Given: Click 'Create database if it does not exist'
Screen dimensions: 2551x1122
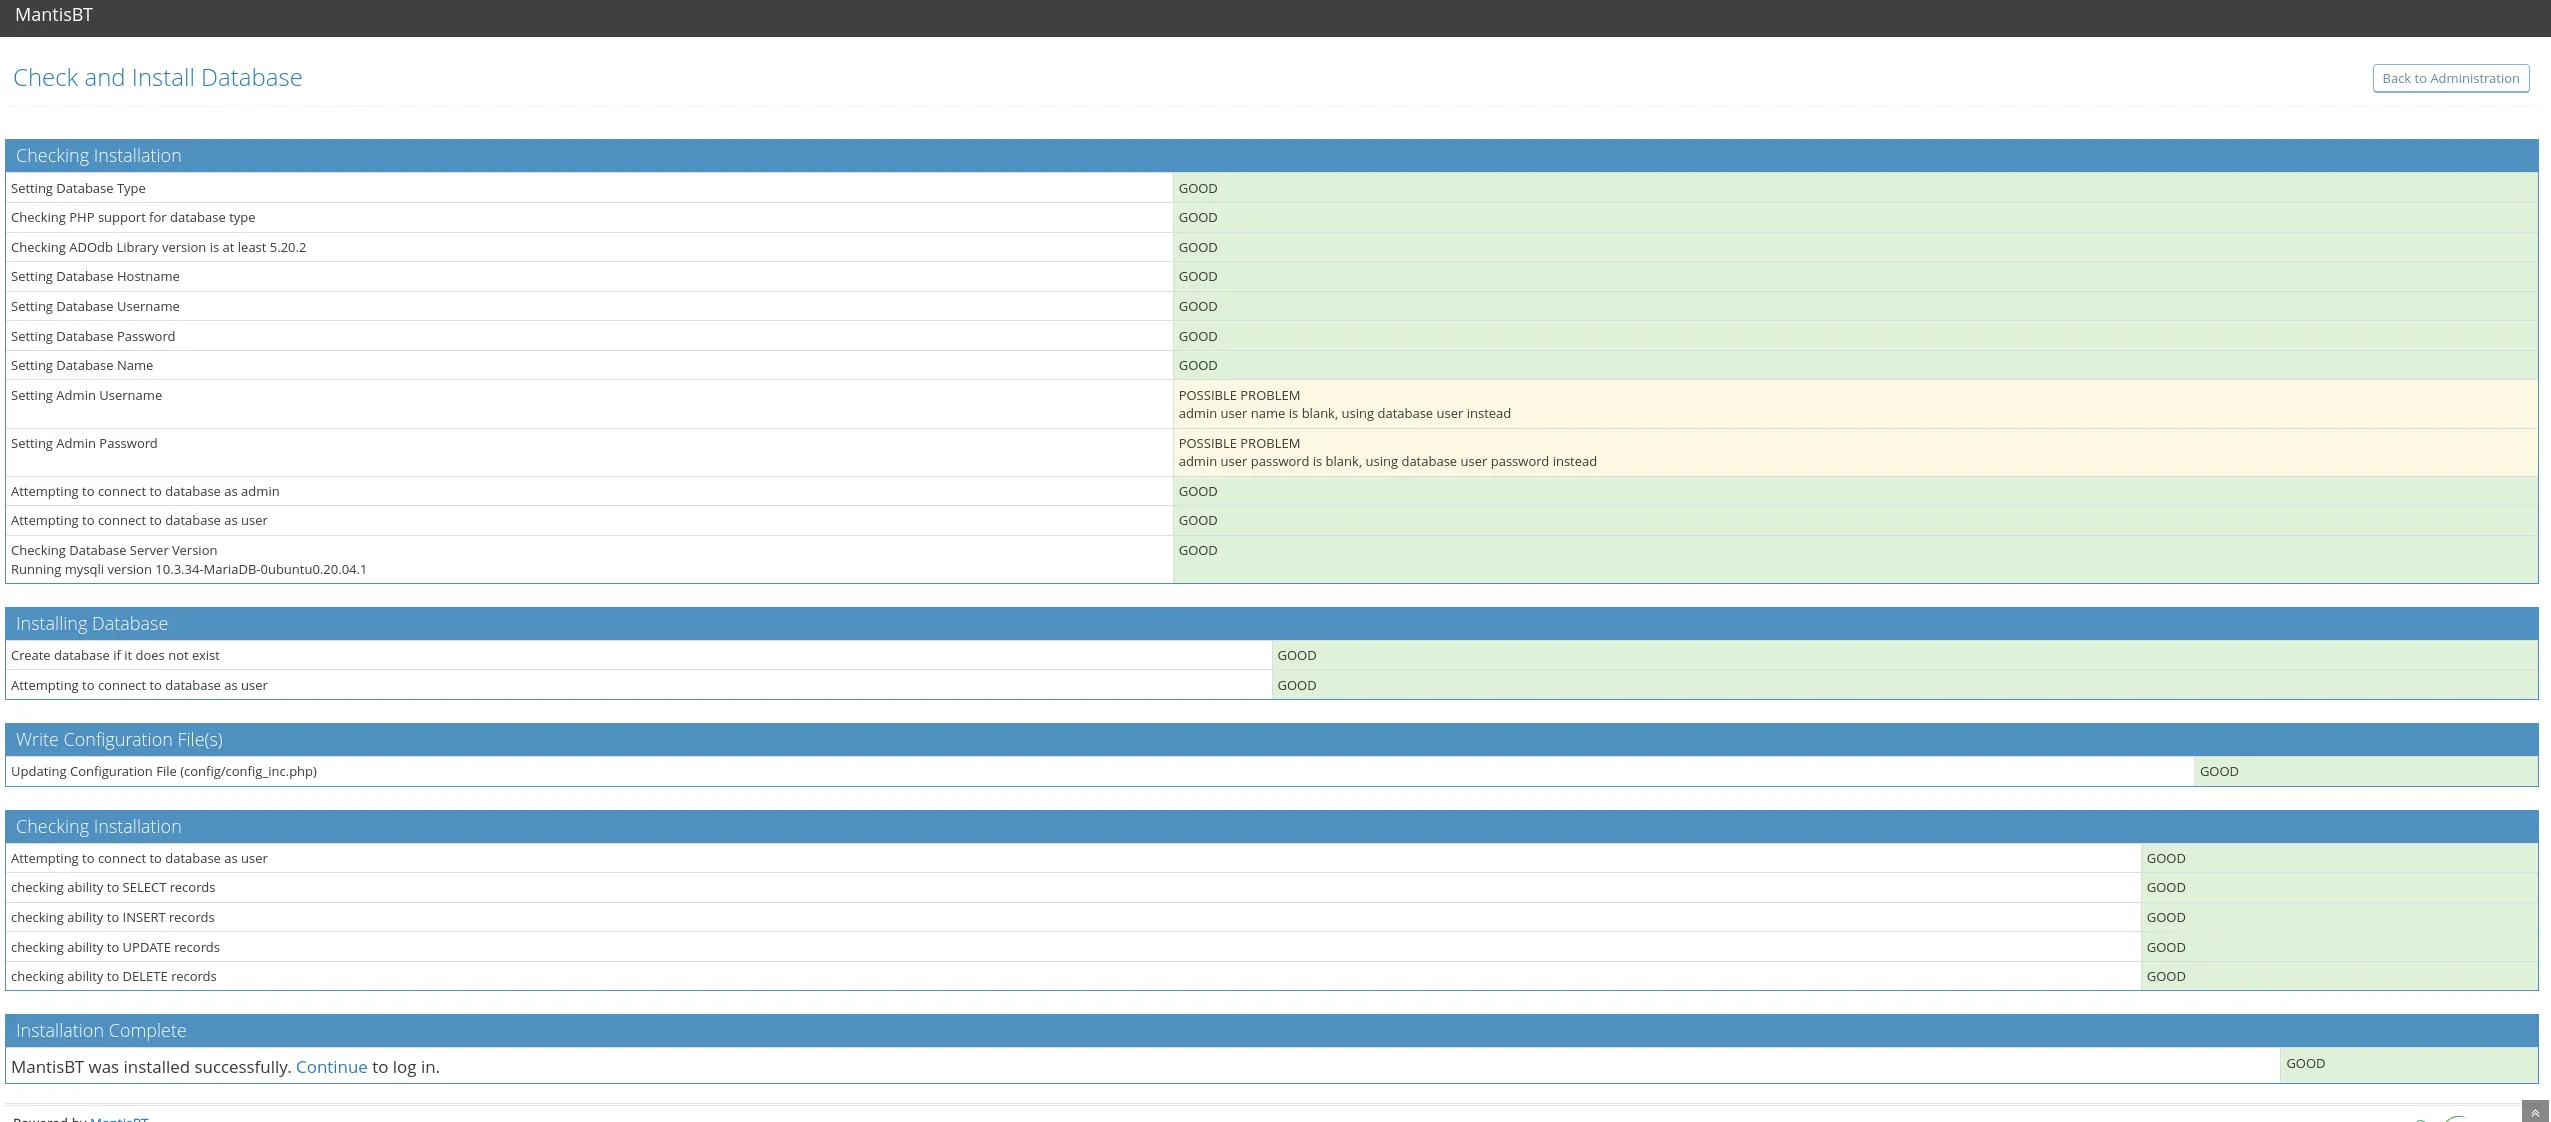Looking at the screenshot, I should [115, 655].
